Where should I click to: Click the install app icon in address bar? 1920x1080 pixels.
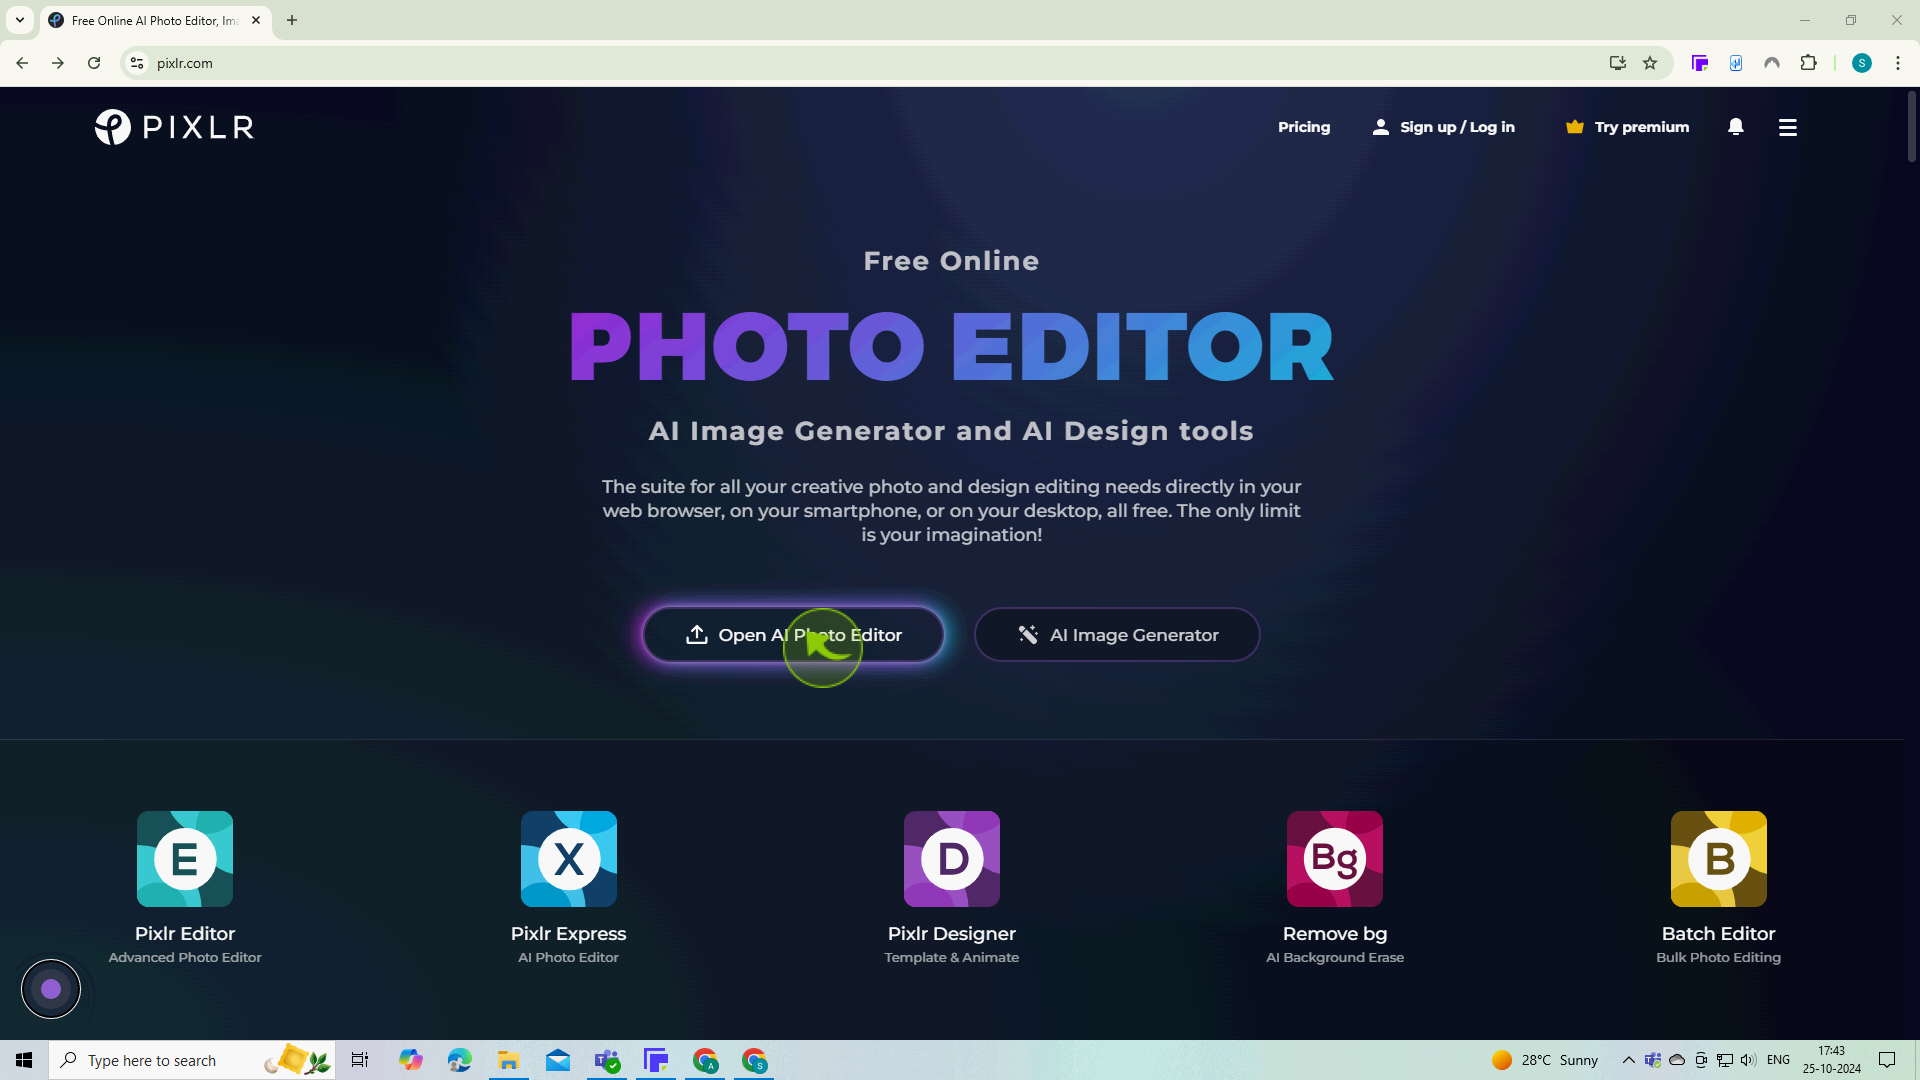(1617, 63)
